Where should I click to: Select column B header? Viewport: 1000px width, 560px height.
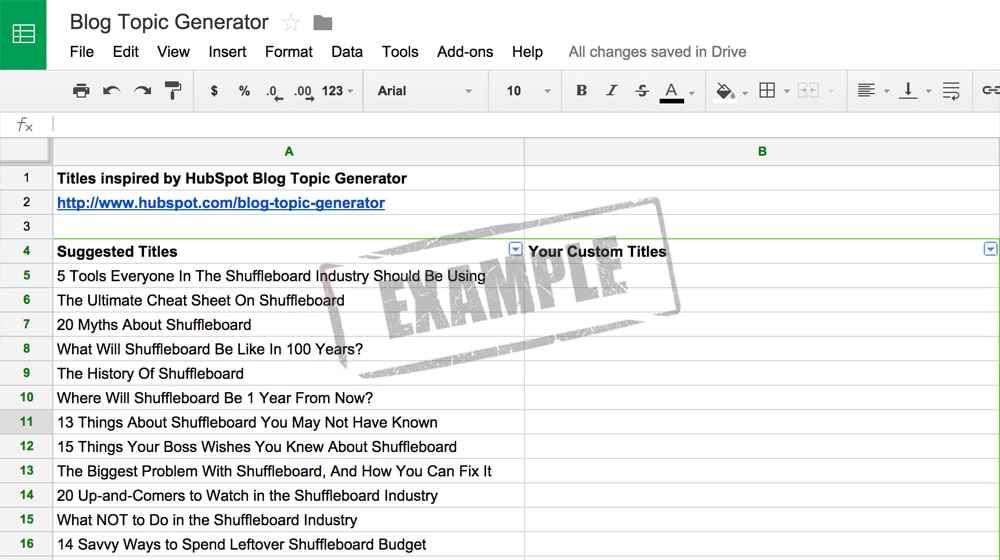tap(762, 152)
